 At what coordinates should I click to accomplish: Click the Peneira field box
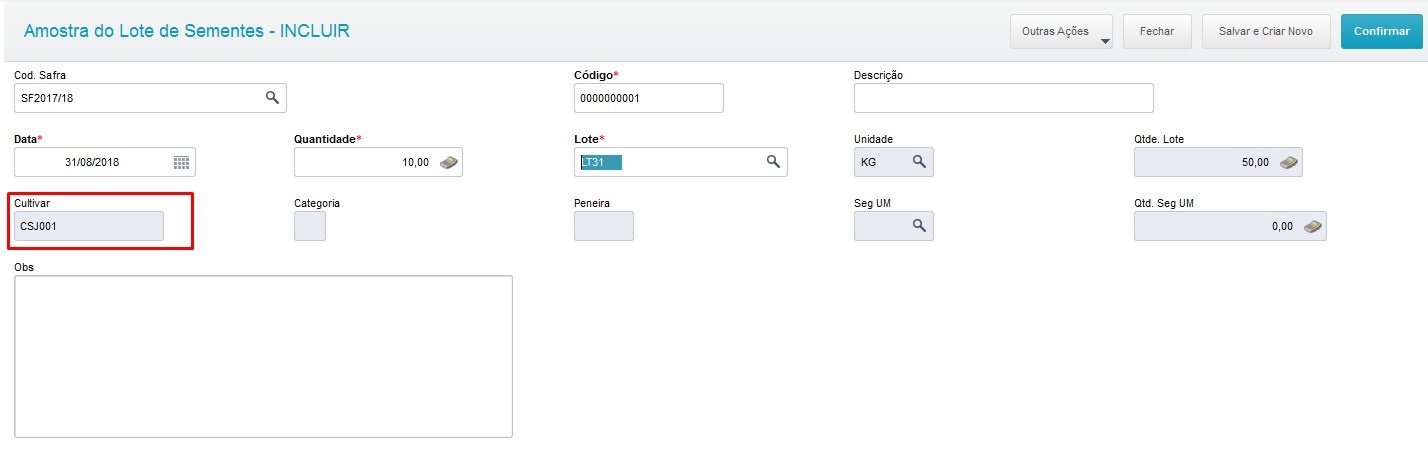(603, 226)
